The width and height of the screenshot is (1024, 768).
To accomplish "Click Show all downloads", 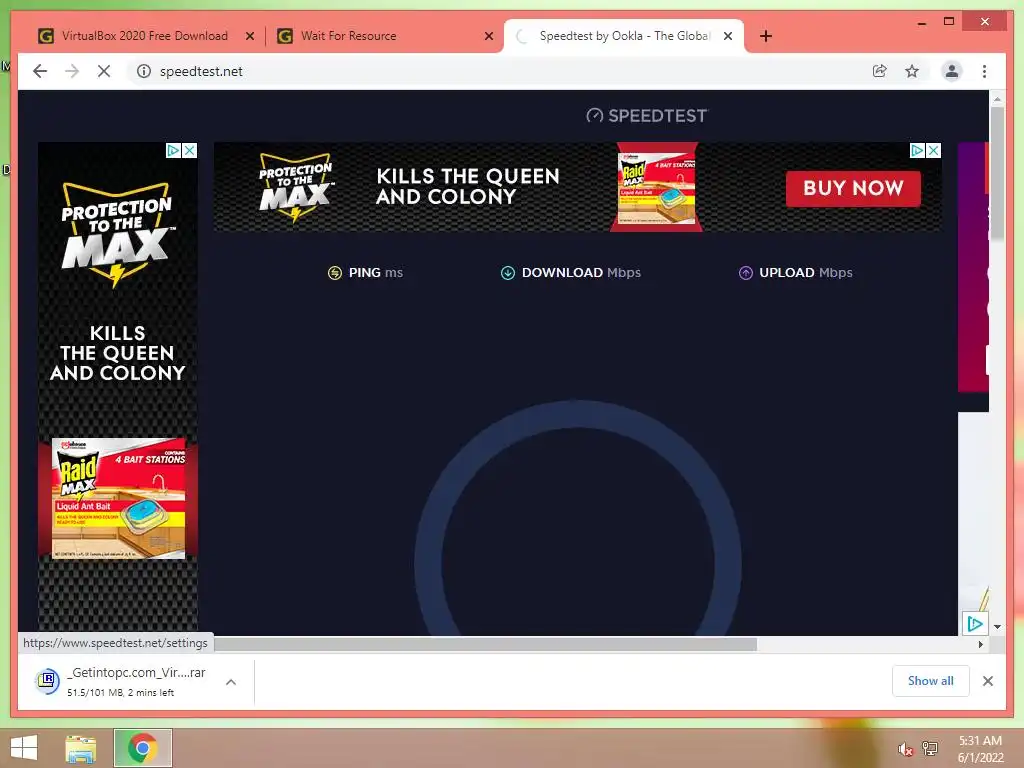I will point(930,680).
